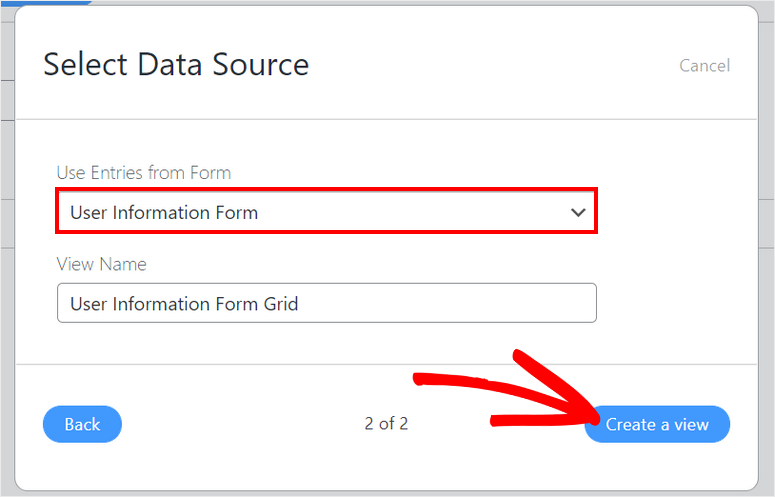Open the Use Entries from Form dropdown
Viewport: 775px width, 497px height.
pos(326,212)
